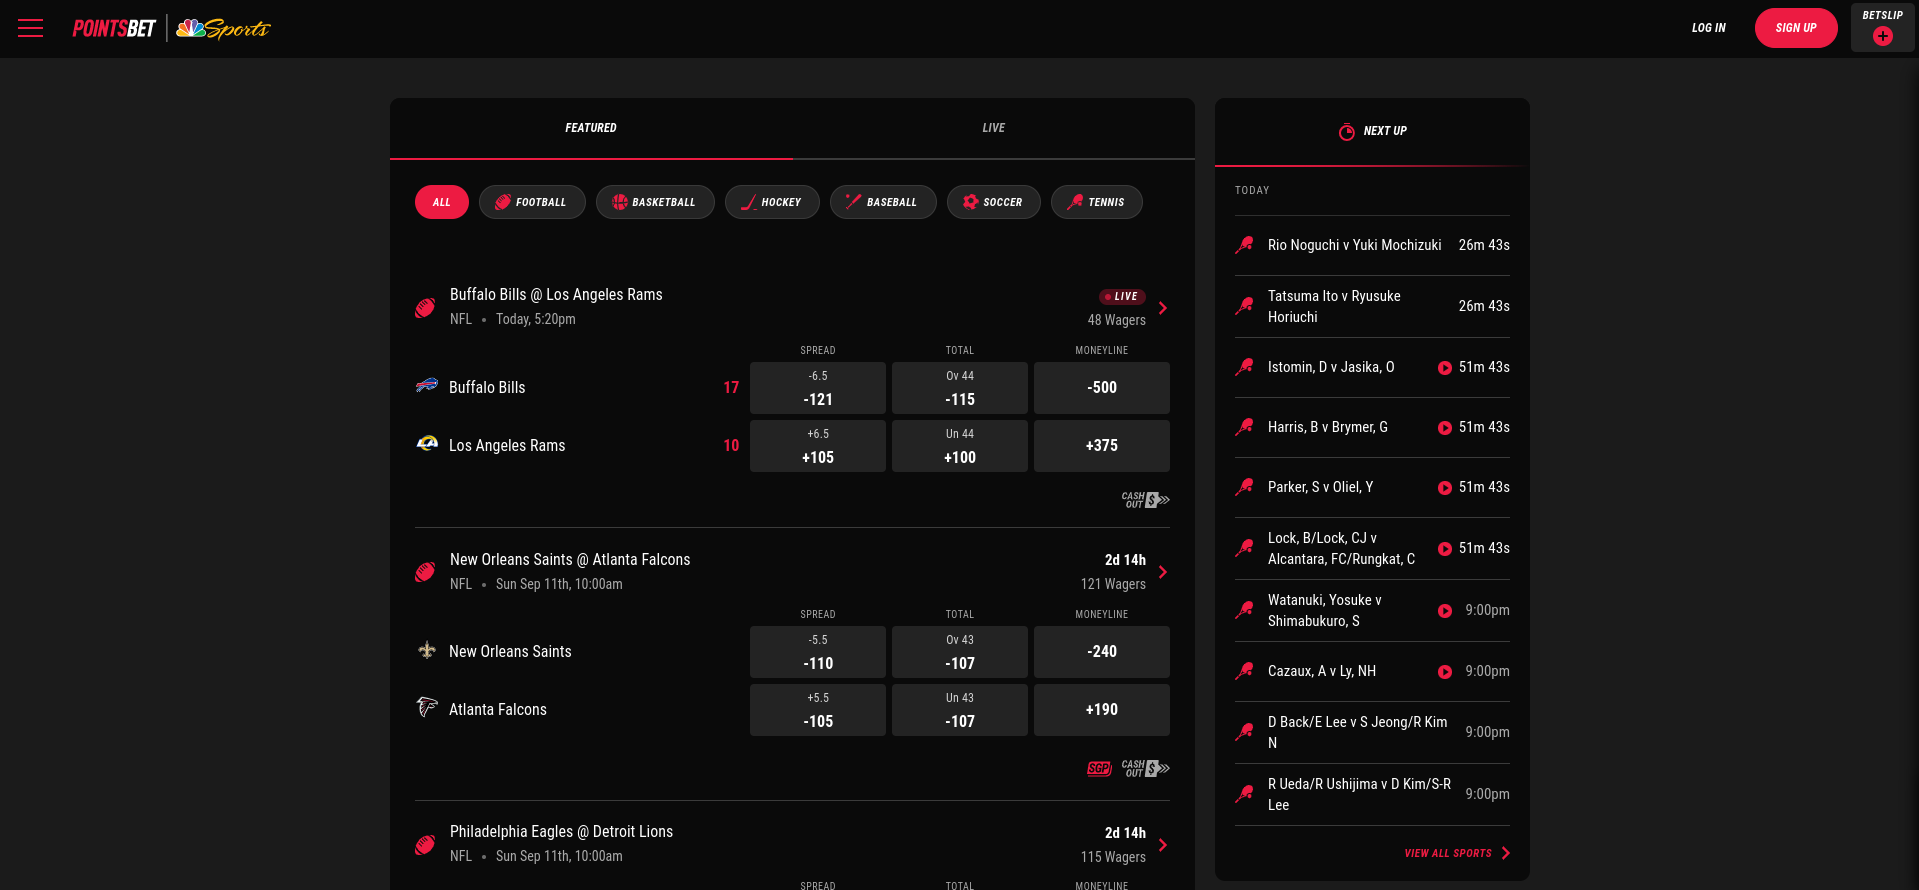1919x890 pixels.
Task: Open R Ueda/R Ushijima doubles match
Action: point(1372,794)
